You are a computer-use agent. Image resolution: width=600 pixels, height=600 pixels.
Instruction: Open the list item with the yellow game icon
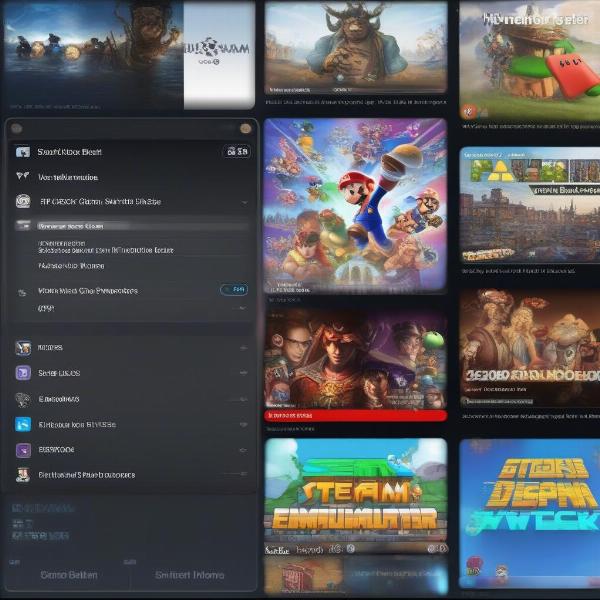(x=131, y=348)
